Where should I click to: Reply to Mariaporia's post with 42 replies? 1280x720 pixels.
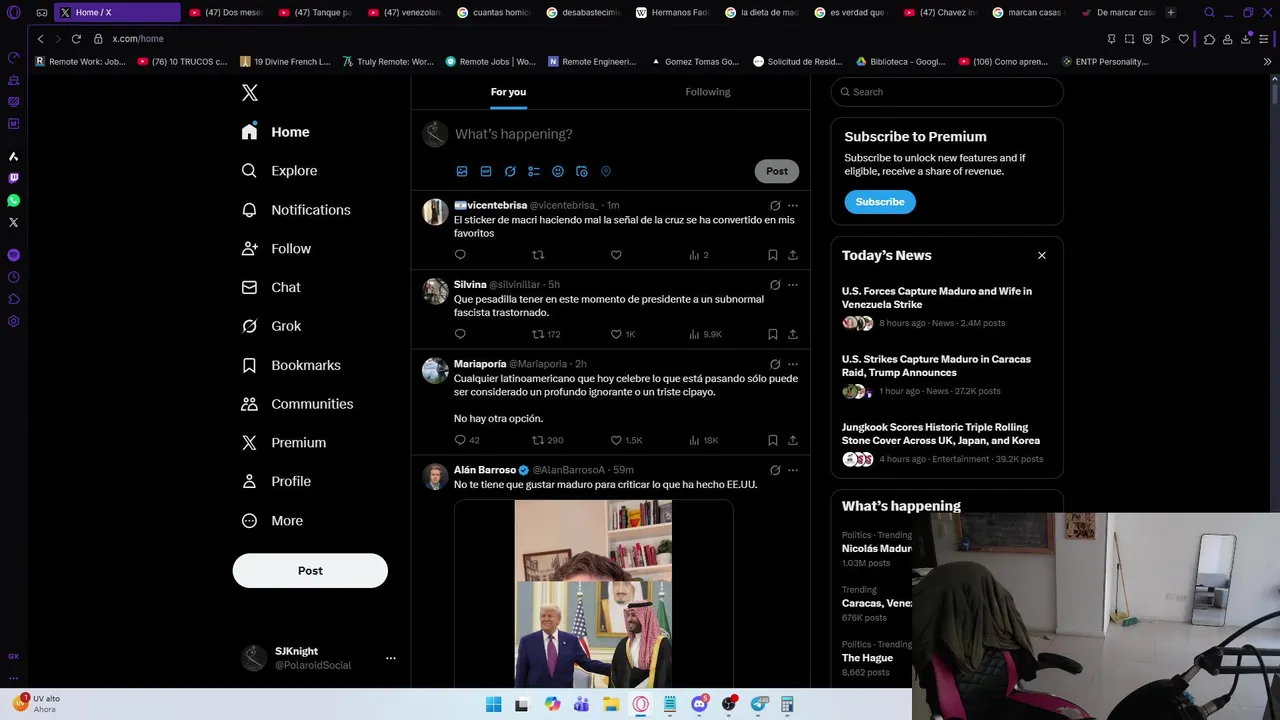467,440
